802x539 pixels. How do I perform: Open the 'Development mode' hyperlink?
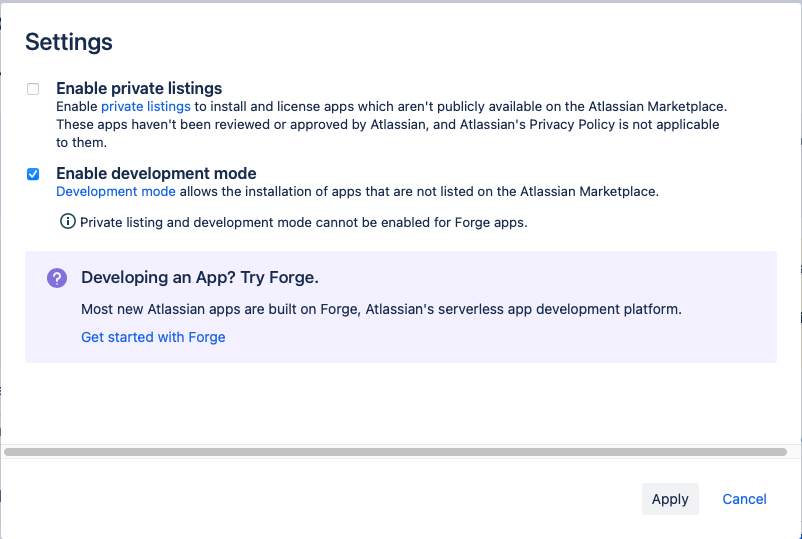(116, 191)
